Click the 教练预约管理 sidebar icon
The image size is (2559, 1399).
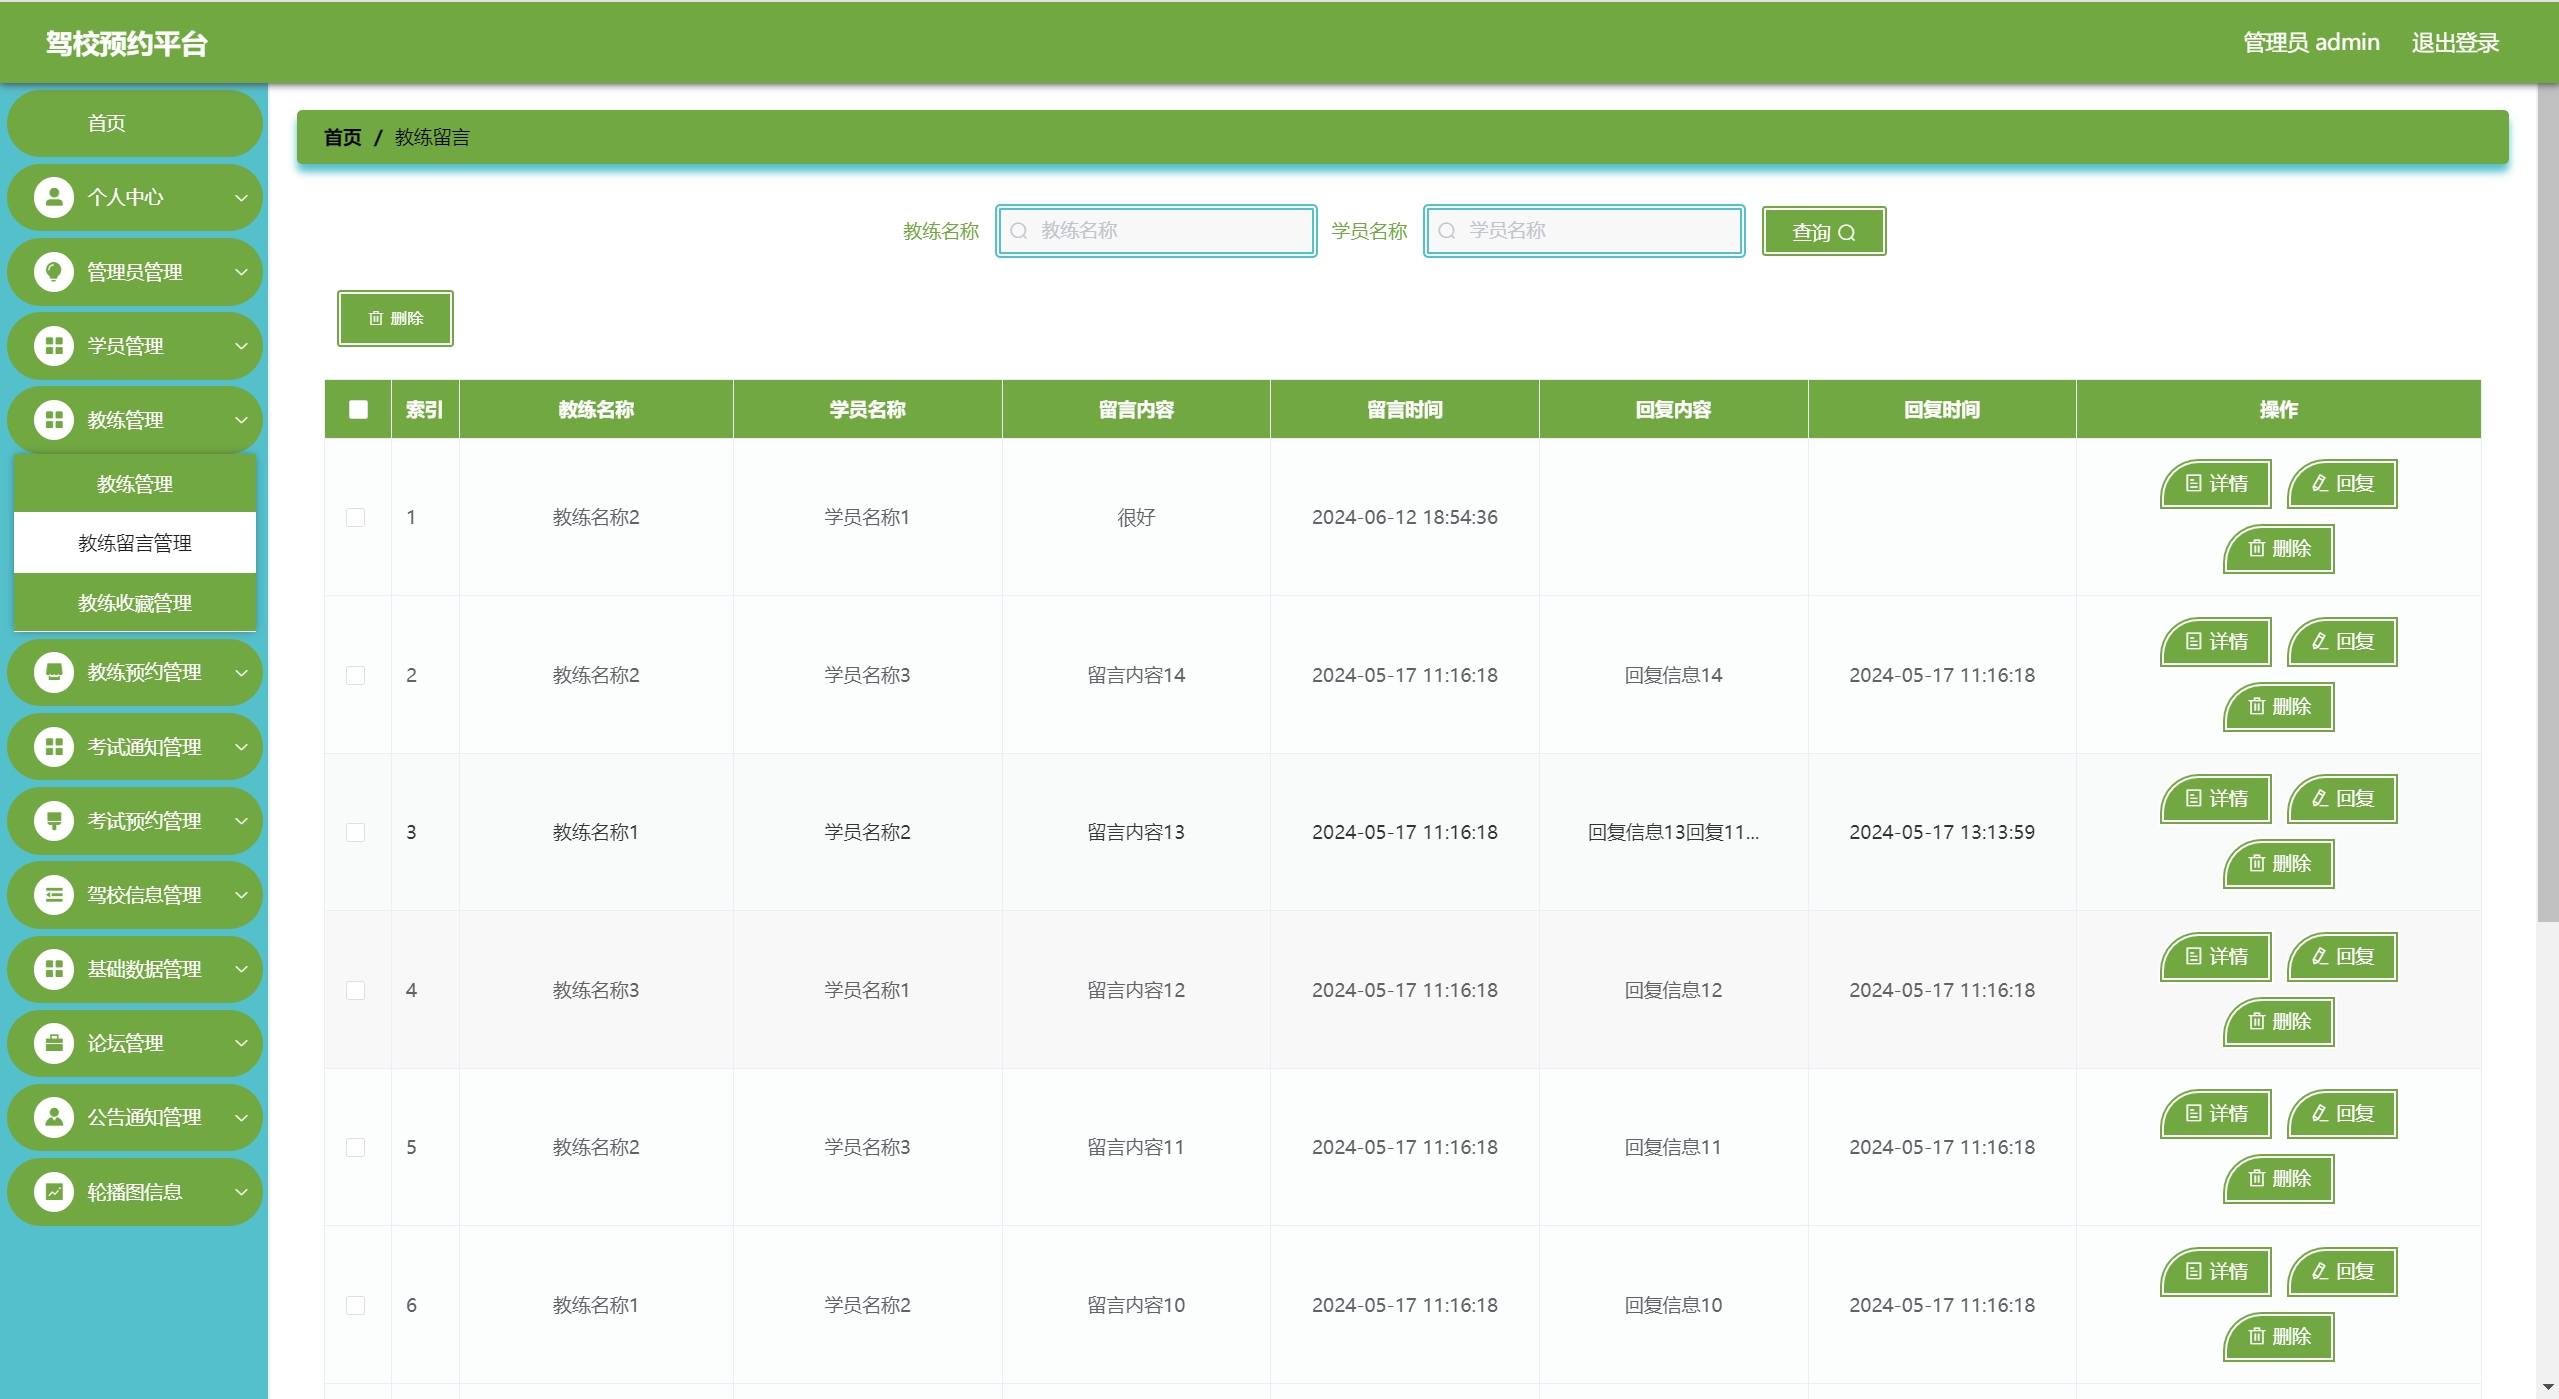54,671
